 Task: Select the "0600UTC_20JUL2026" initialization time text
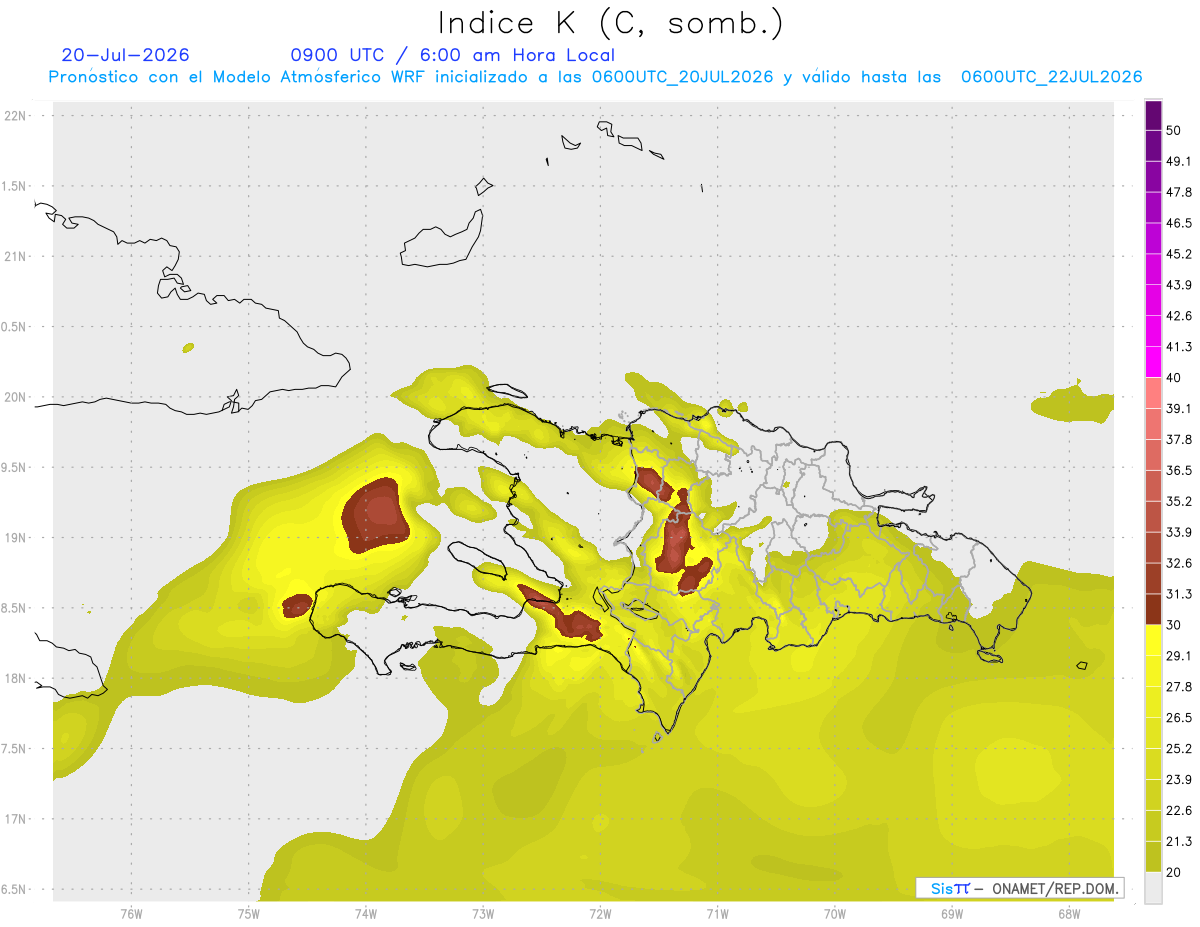(x=682, y=77)
